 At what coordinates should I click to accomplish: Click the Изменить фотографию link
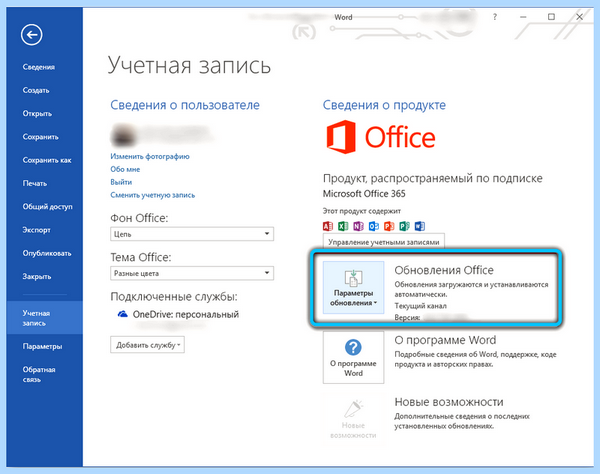tap(150, 156)
